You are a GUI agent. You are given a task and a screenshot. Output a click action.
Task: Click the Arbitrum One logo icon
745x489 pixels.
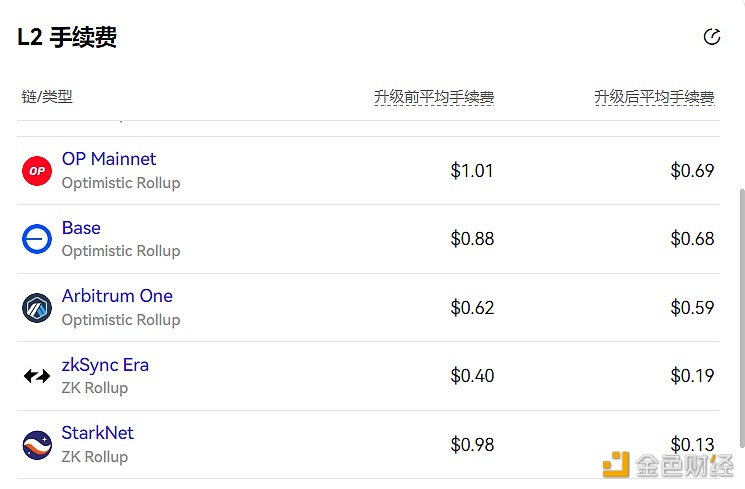(37, 308)
